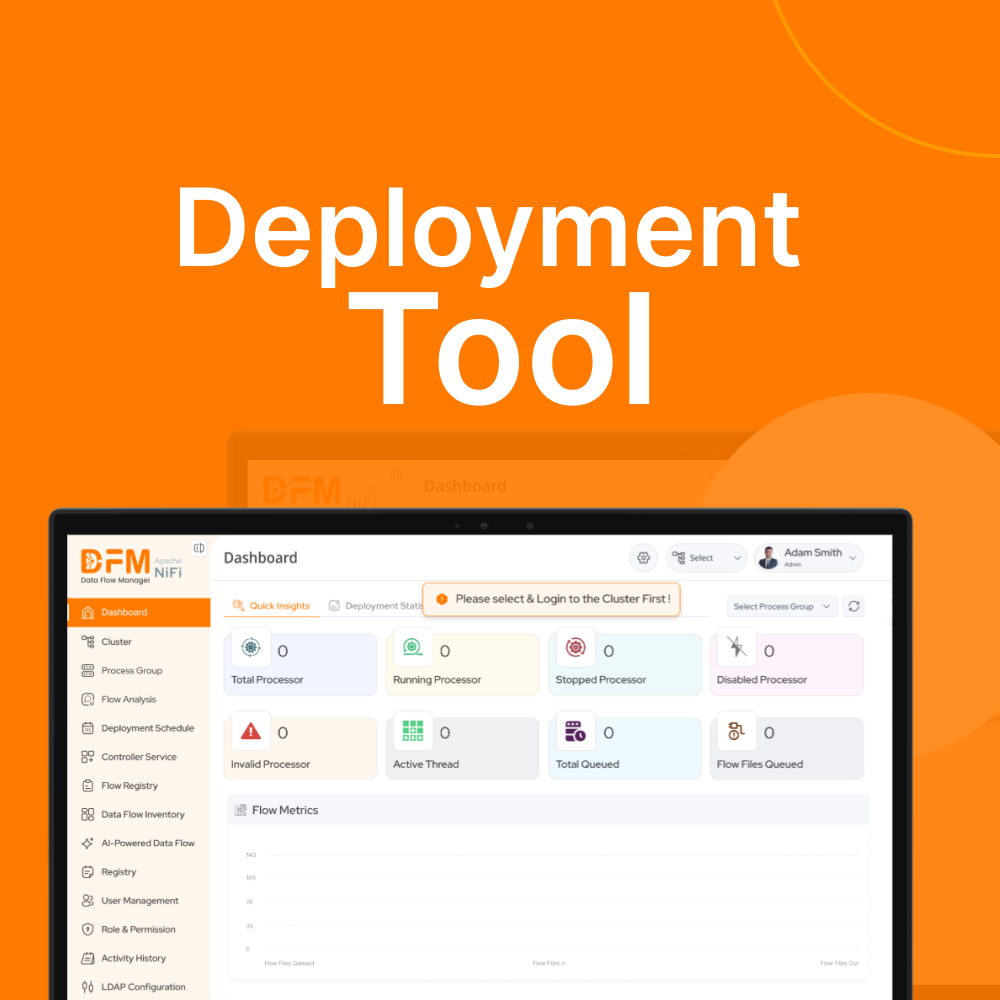Viewport: 1000px width, 1000px height.
Task: Click the Flow Metrics heading
Action: click(285, 810)
